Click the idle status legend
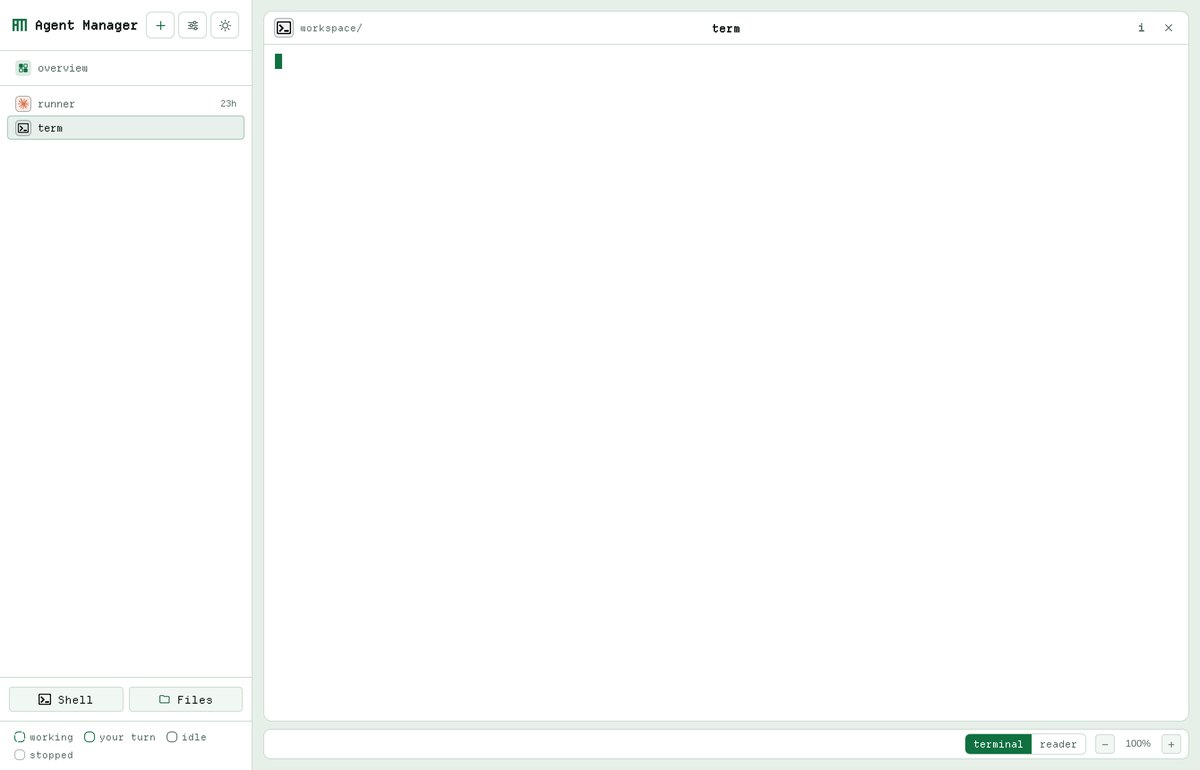 [187, 737]
